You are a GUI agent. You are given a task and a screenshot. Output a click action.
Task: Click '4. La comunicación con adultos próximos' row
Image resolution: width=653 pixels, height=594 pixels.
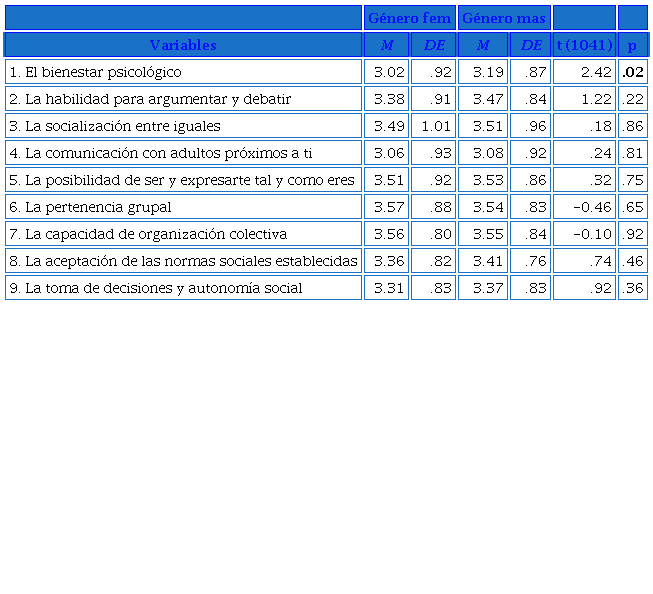(183, 153)
